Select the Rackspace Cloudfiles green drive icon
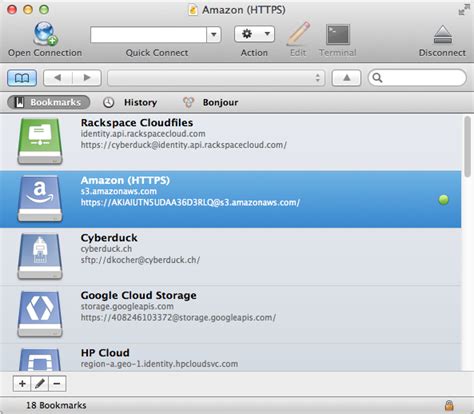The image size is (474, 414). pyautogui.click(x=40, y=141)
